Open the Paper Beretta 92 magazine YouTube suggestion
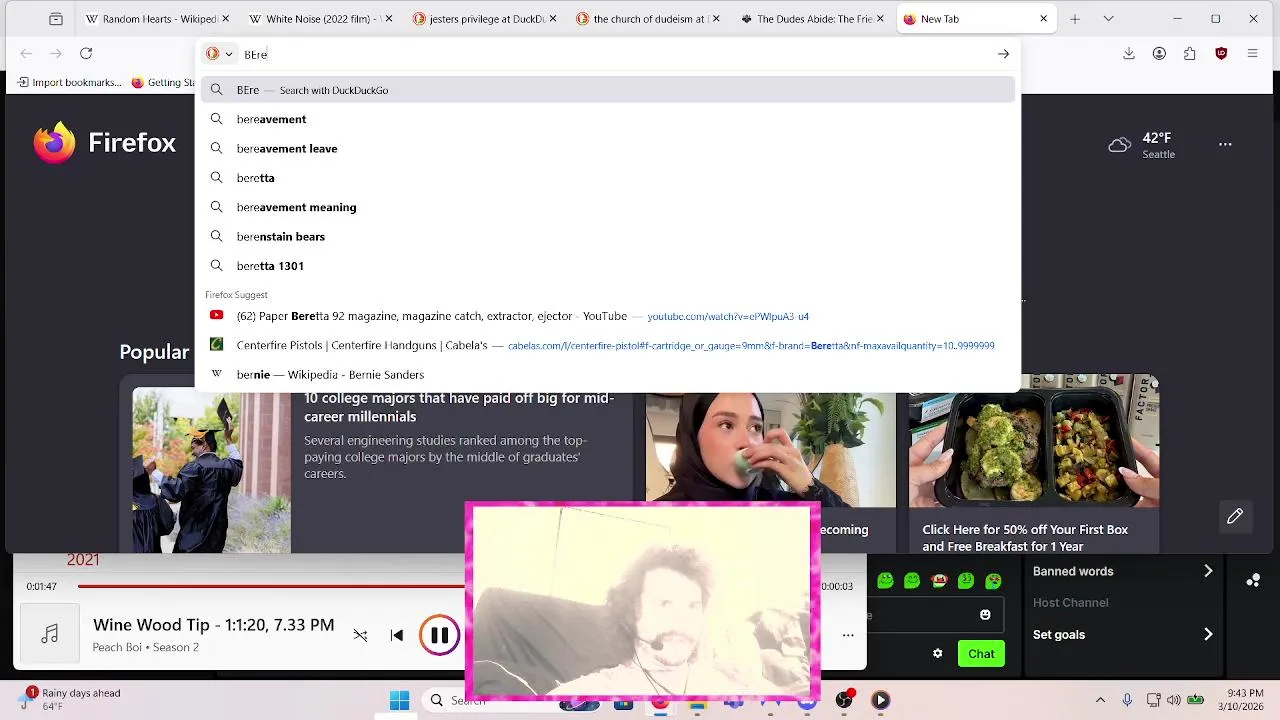This screenshot has height=720, width=1280. [x=608, y=316]
